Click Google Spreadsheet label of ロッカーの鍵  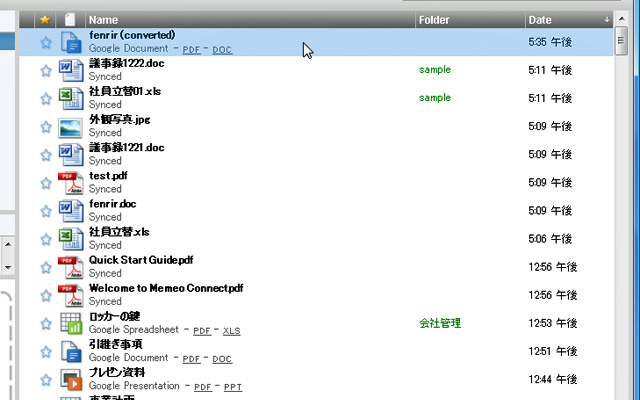pos(134,330)
